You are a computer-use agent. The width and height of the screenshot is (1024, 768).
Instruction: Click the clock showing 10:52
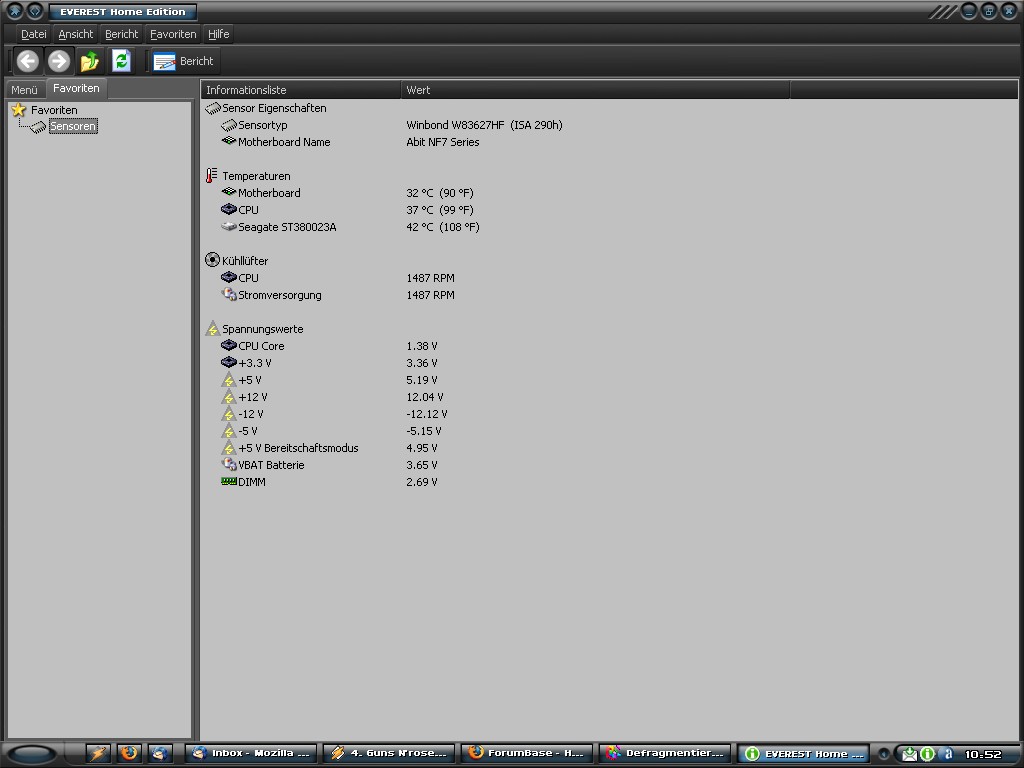[983, 754]
